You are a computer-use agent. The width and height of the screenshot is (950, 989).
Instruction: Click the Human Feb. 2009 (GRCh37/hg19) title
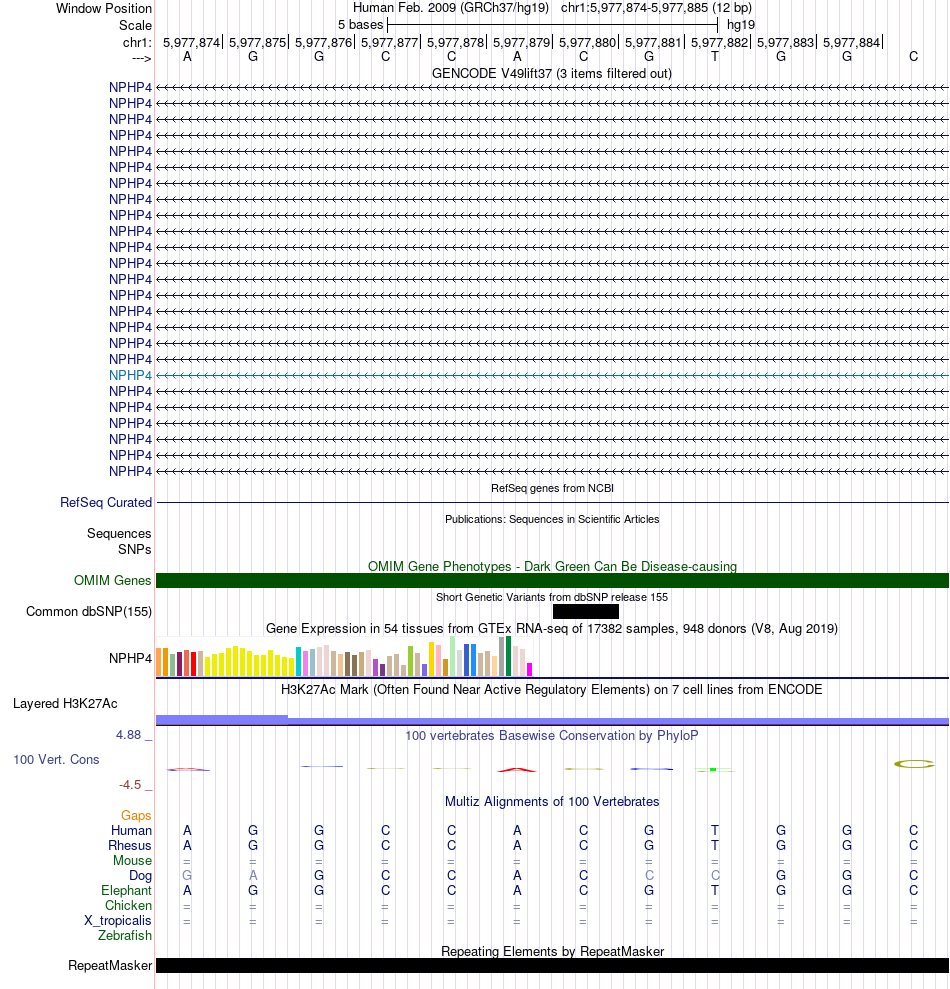(450, 8)
